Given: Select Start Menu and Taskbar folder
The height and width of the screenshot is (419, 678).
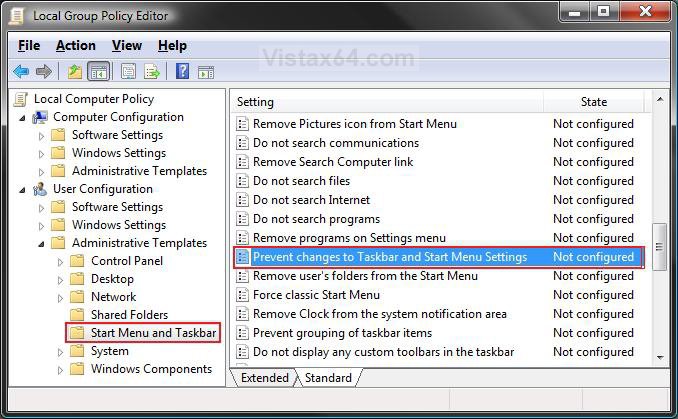Looking at the screenshot, I should point(153,333).
